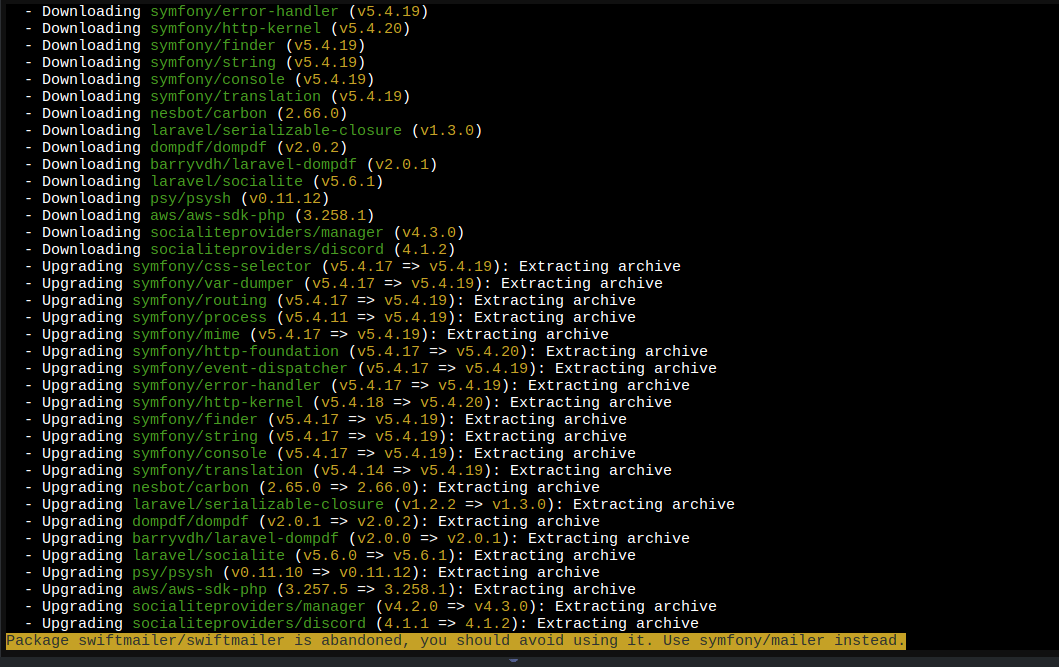Screen dimensions: 1059x667
Task: Click 'barryvdh/laravel-dompdf' in the Downloading line
Action: [253, 164]
